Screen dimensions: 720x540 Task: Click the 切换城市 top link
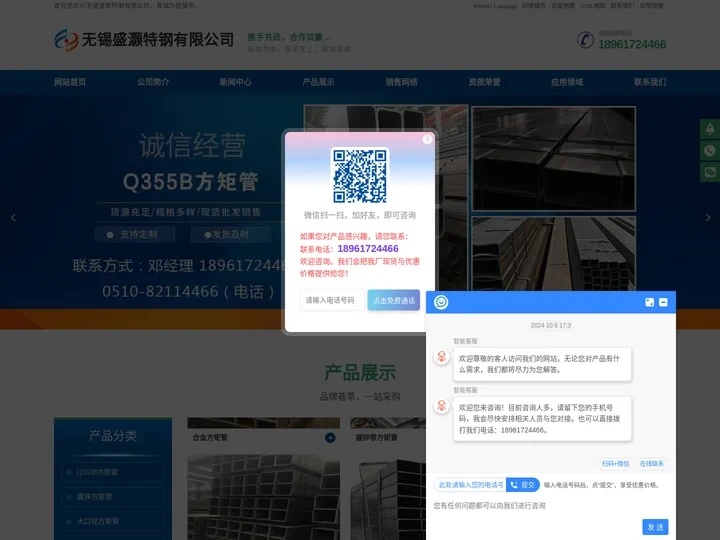(534, 6)
